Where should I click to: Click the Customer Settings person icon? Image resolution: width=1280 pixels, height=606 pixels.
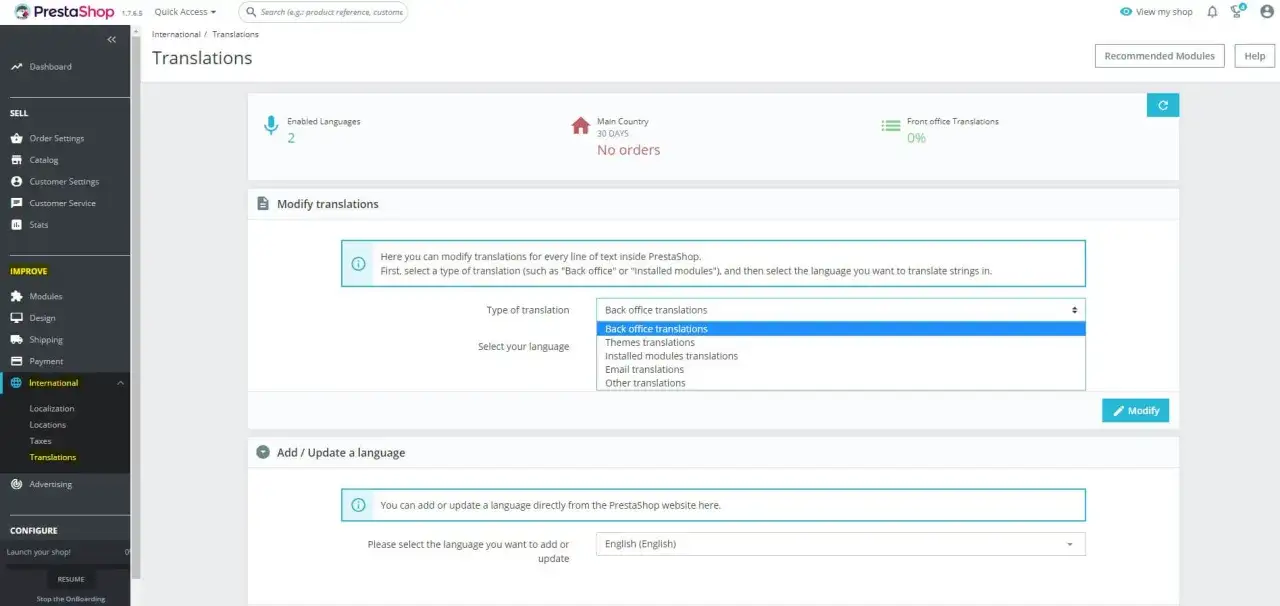point(16,182)
